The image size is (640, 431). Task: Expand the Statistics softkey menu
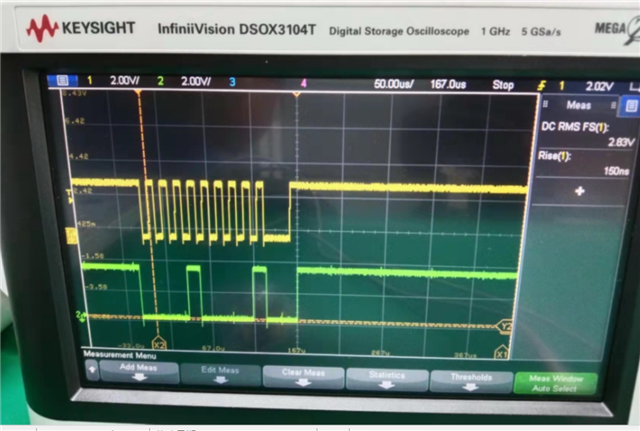[387, 379]
